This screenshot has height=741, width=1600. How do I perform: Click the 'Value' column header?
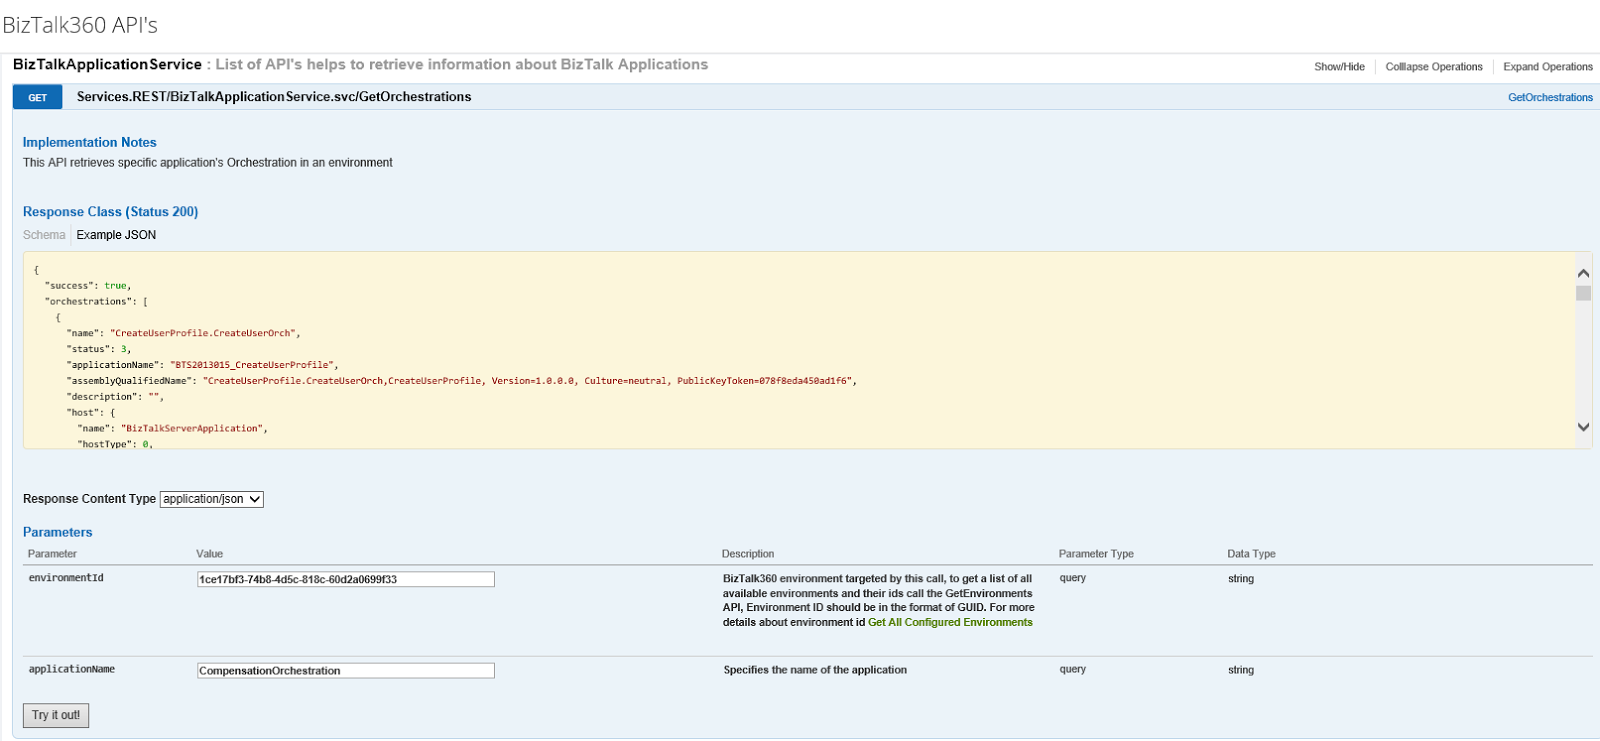click(x=209, y=554)
